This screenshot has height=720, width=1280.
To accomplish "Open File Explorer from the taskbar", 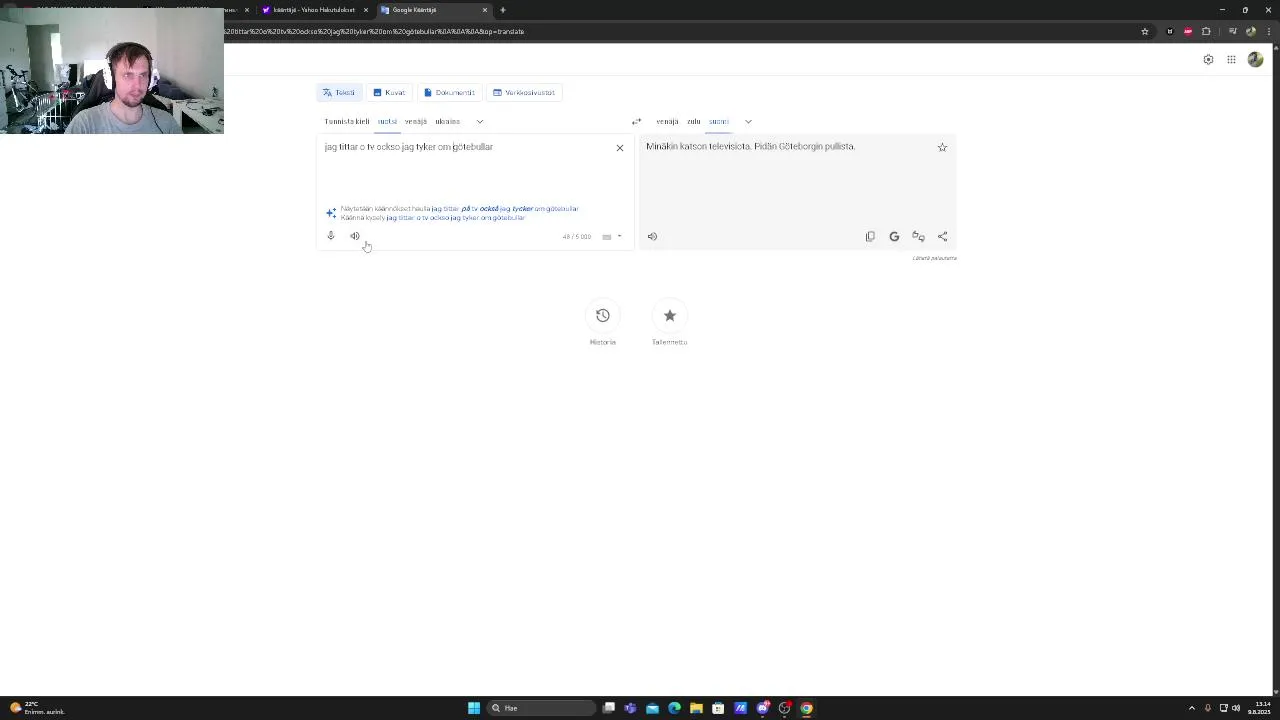I will coord(696,708).
